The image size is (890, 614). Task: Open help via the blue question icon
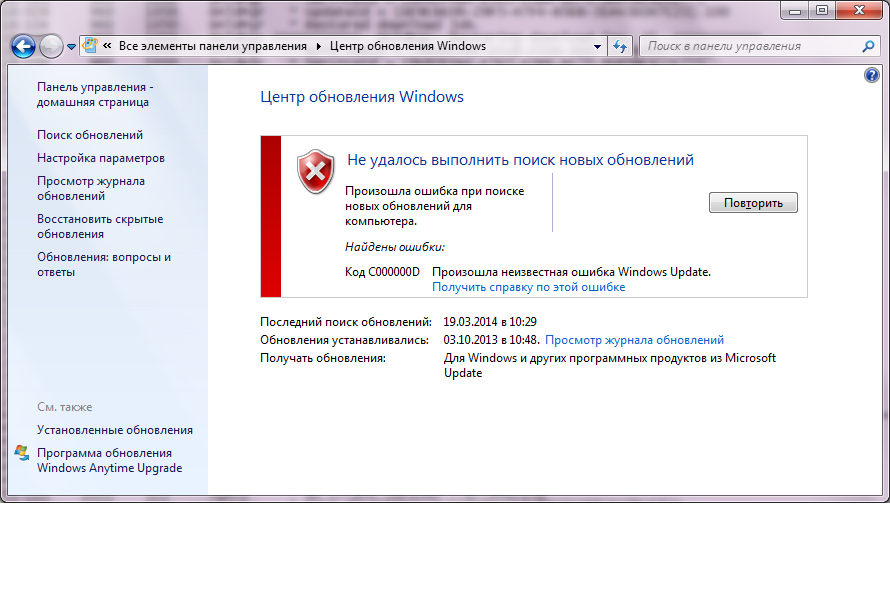(872, 75)
